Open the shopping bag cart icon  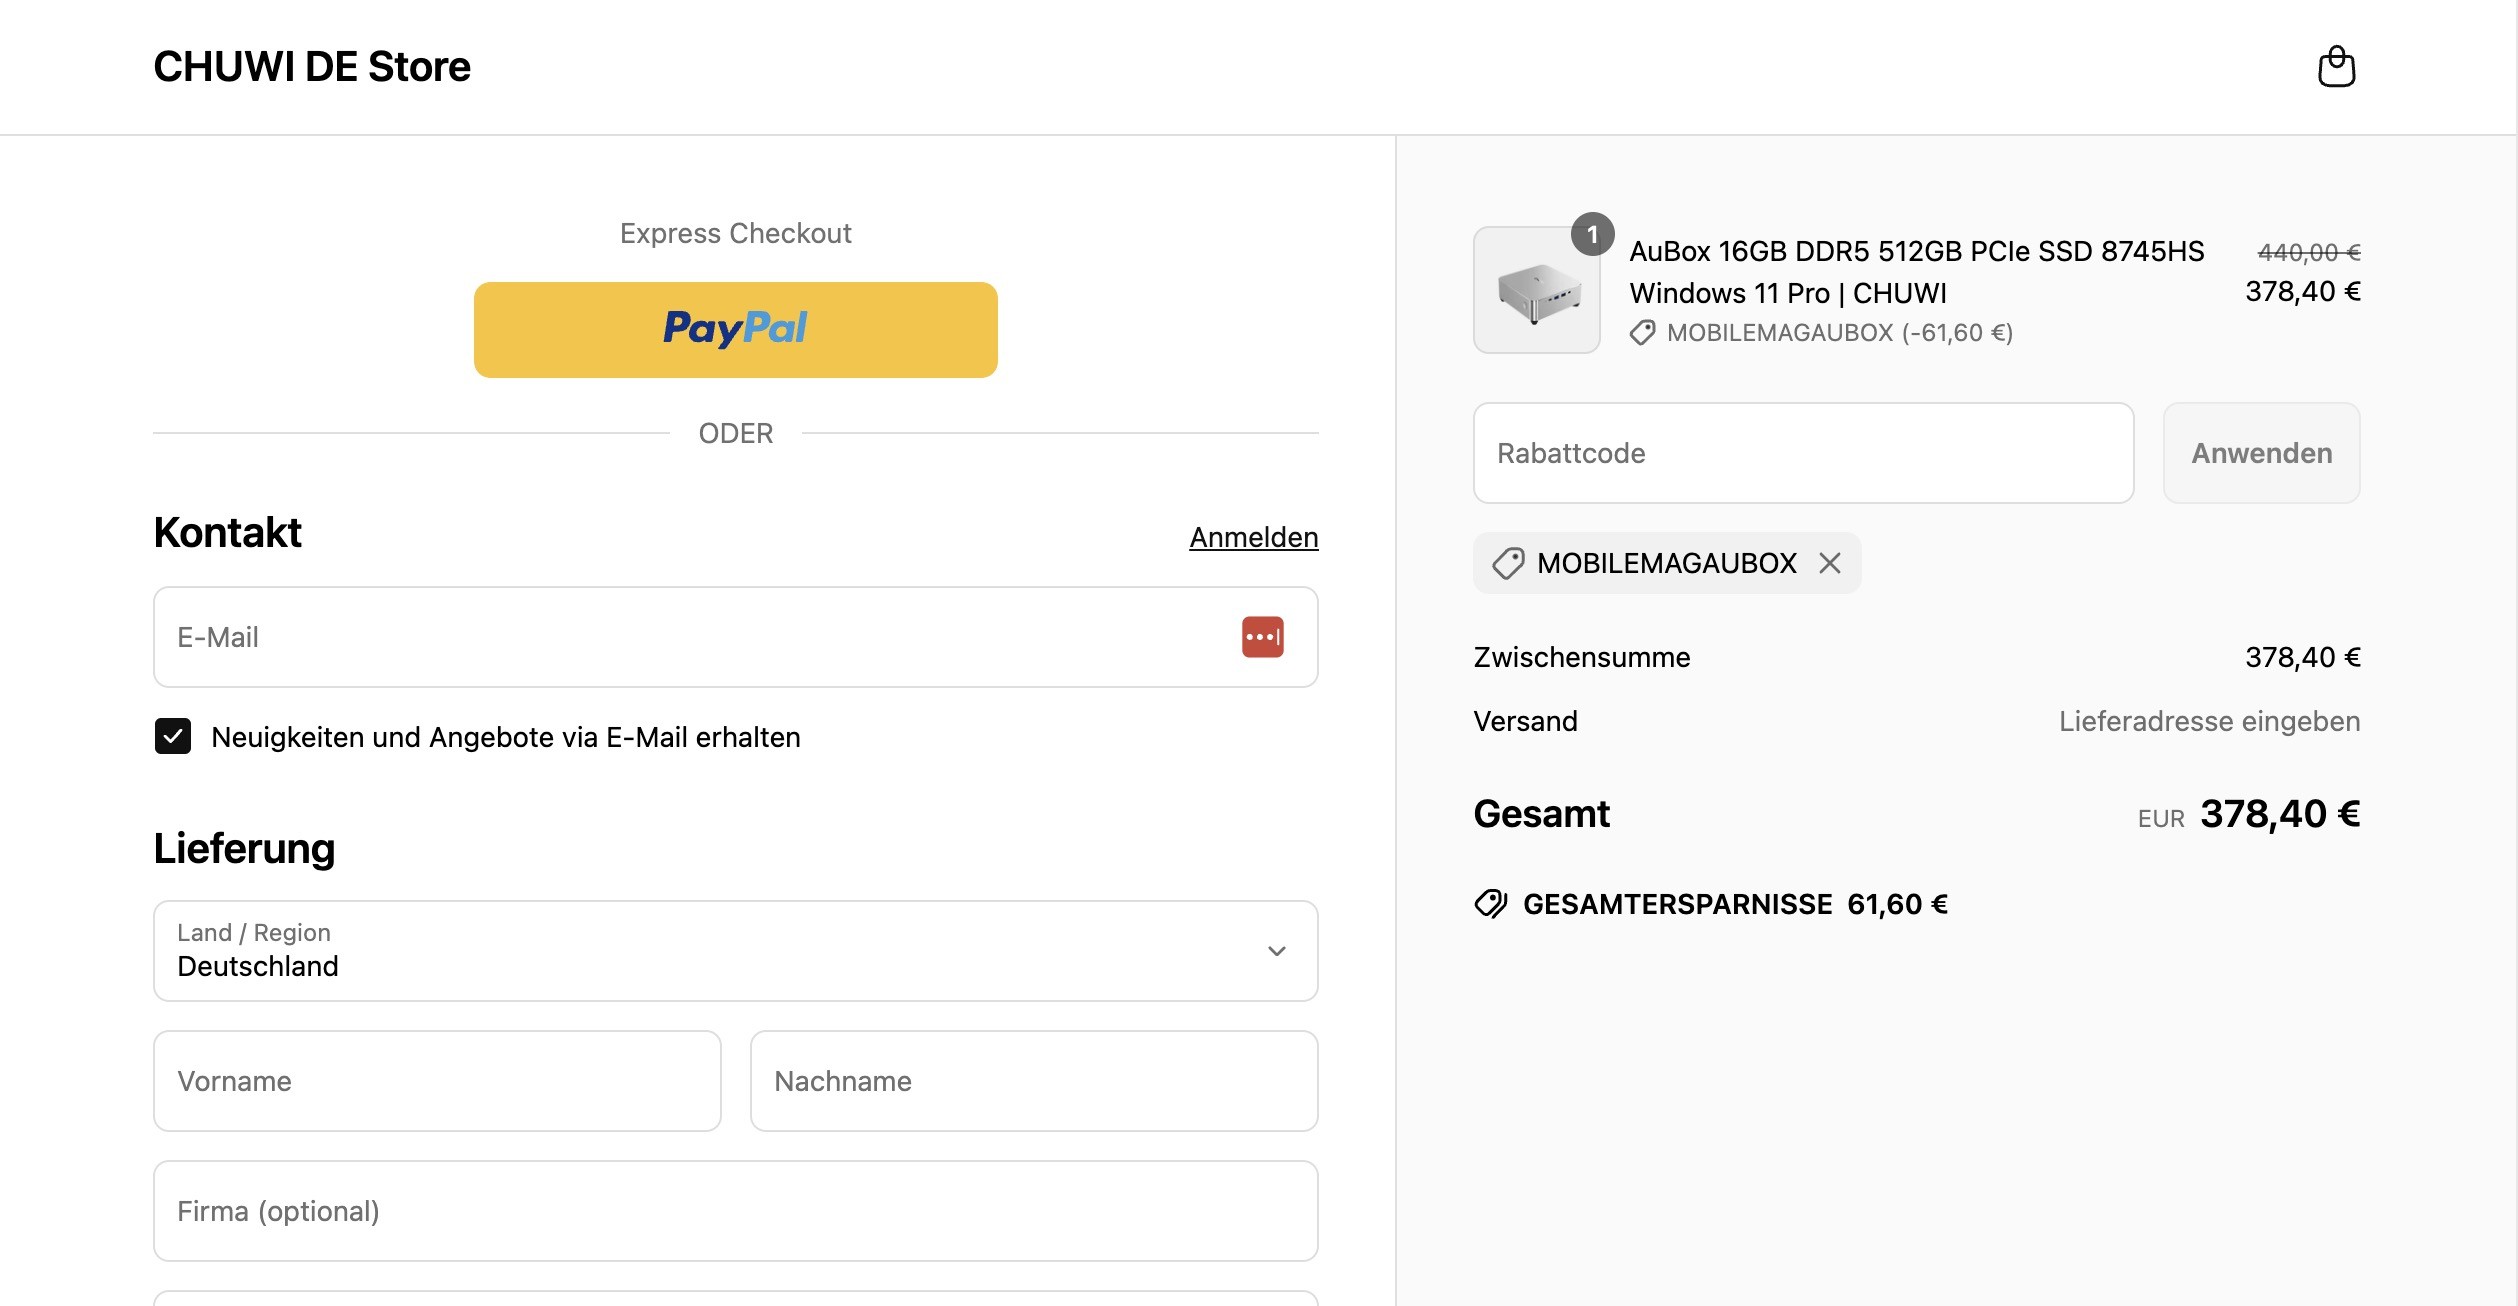[x=2336, y=67]
